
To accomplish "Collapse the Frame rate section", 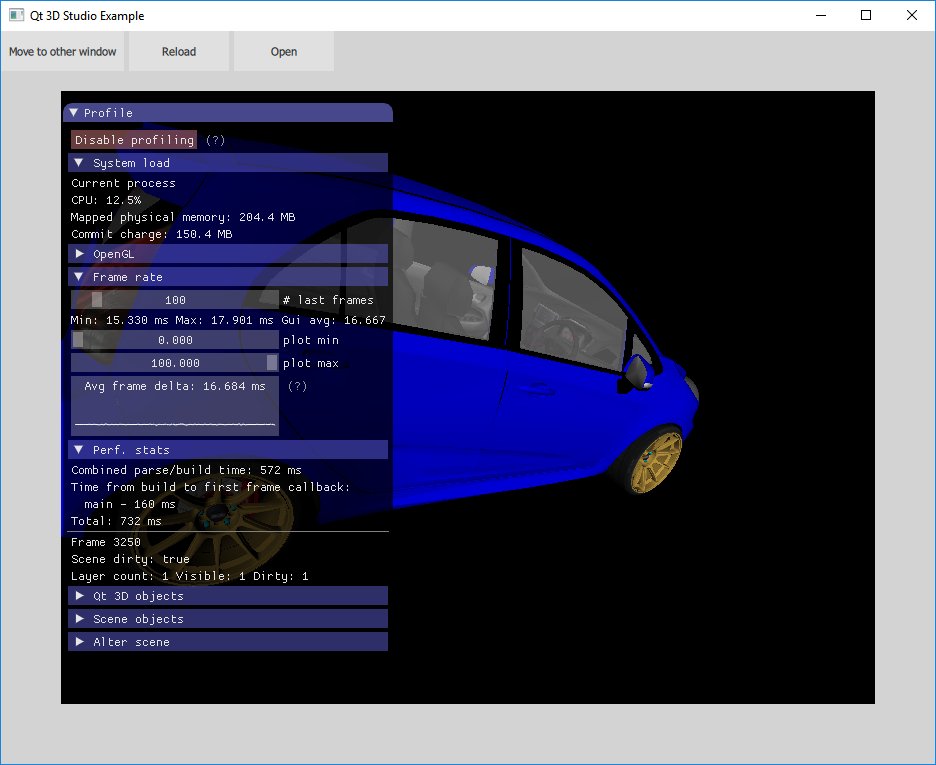I will [79, 276].
